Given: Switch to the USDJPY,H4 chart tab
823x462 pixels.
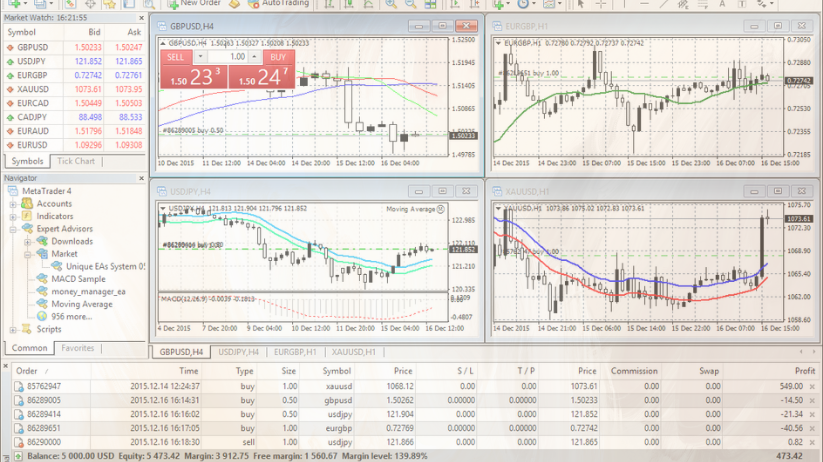Looking at the screenshot, I should [x=240, y=352].
